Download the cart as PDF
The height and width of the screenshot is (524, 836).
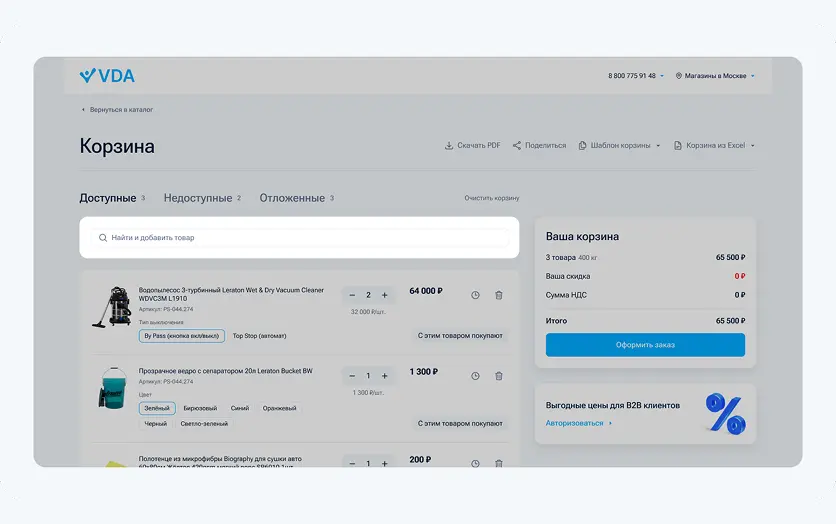pos(472,145)
